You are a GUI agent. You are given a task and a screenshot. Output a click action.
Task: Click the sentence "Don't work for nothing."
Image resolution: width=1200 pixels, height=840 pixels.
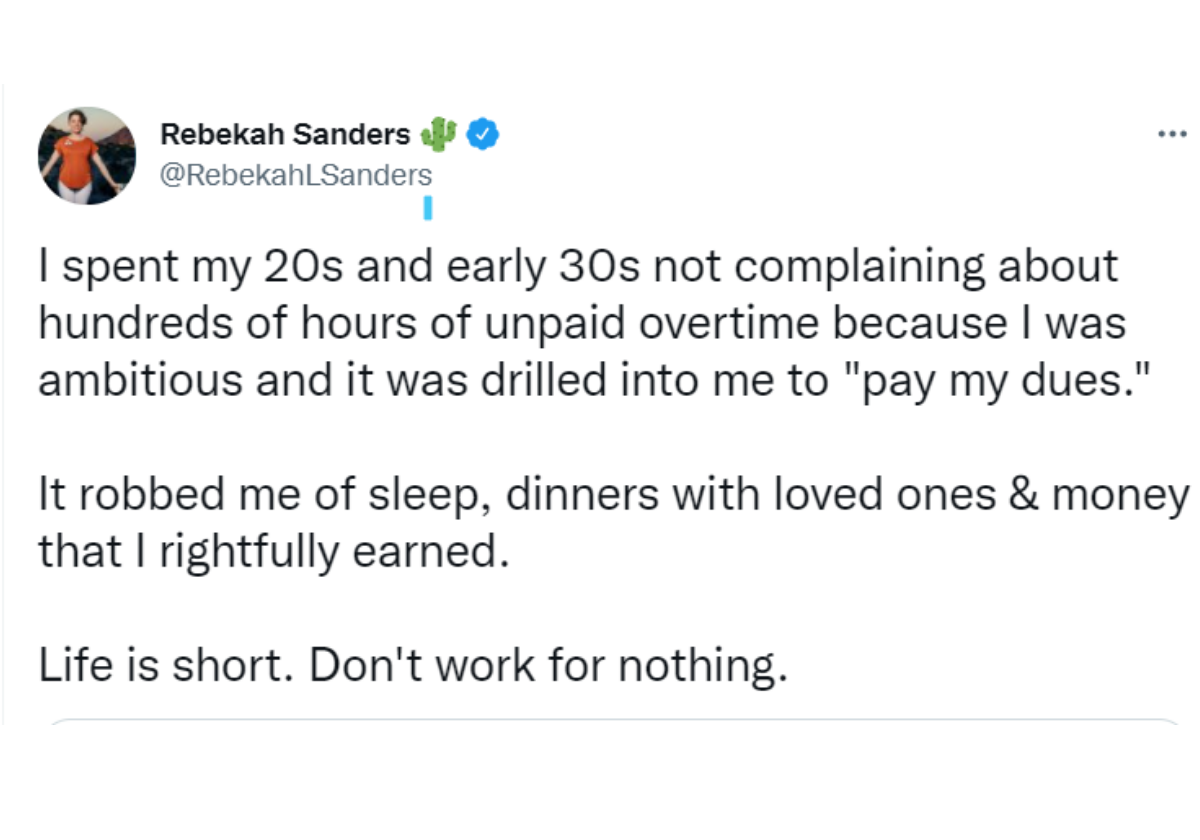click(544, 665)
